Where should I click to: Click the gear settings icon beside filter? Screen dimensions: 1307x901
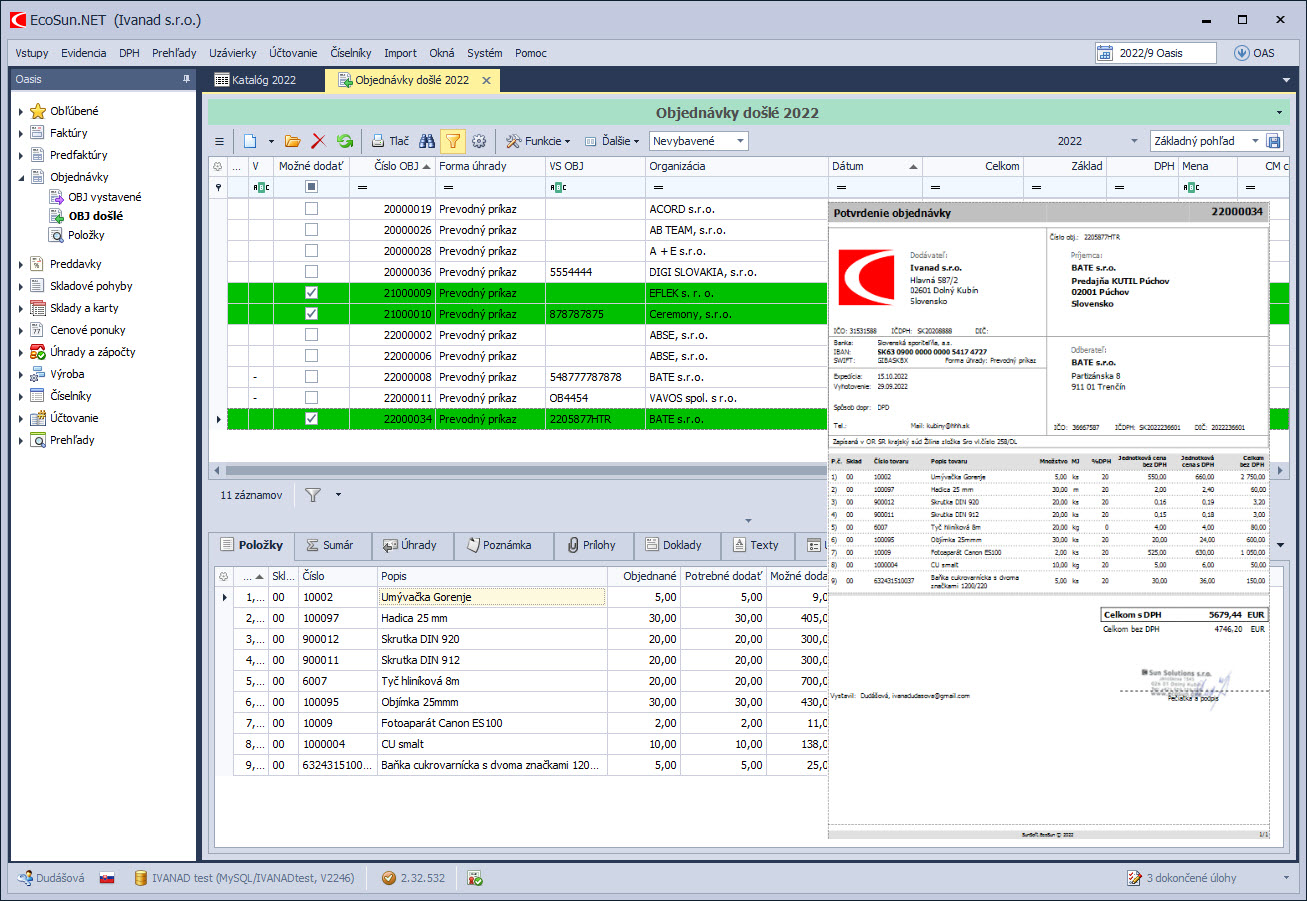pyautogui.click(x=478, y=142)
